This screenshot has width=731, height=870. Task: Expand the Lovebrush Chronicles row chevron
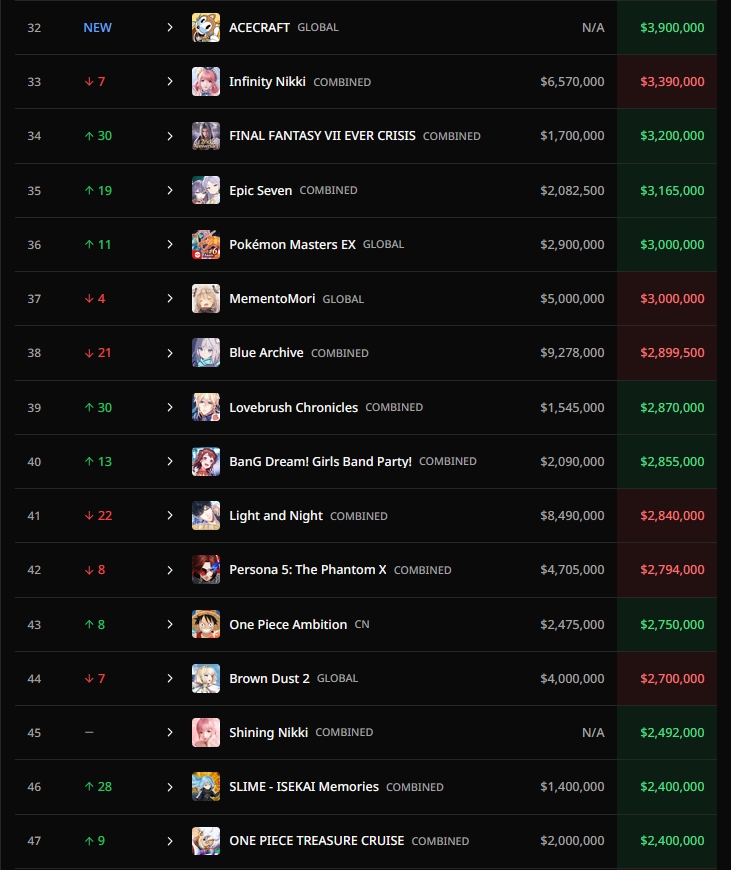pos(170,407)
